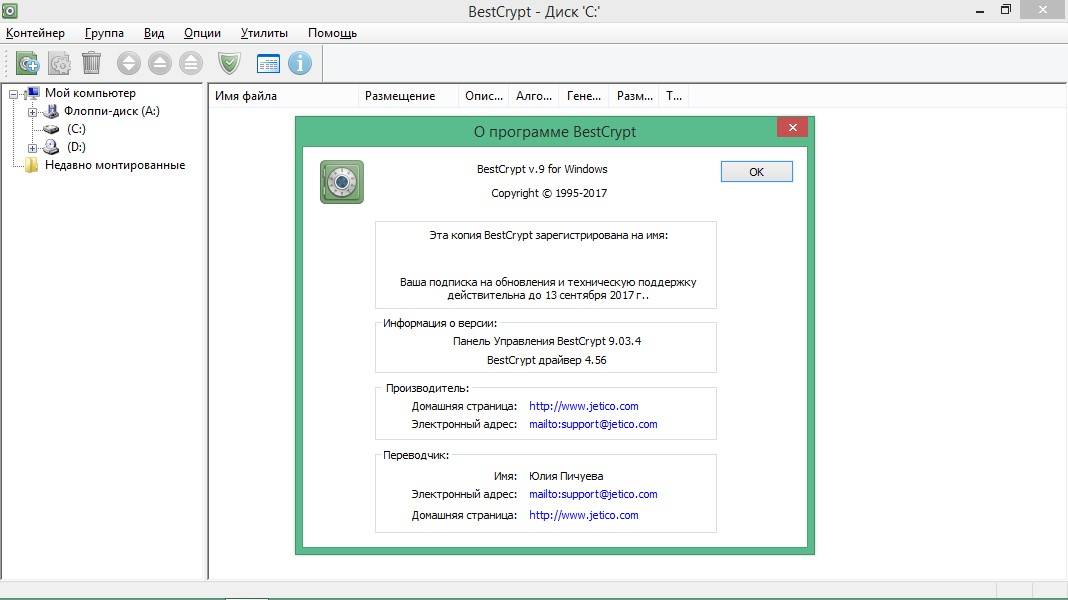The image size is (1068, 600).
Task: Open translator support@jetico.com email link
Action: point(593,494)
